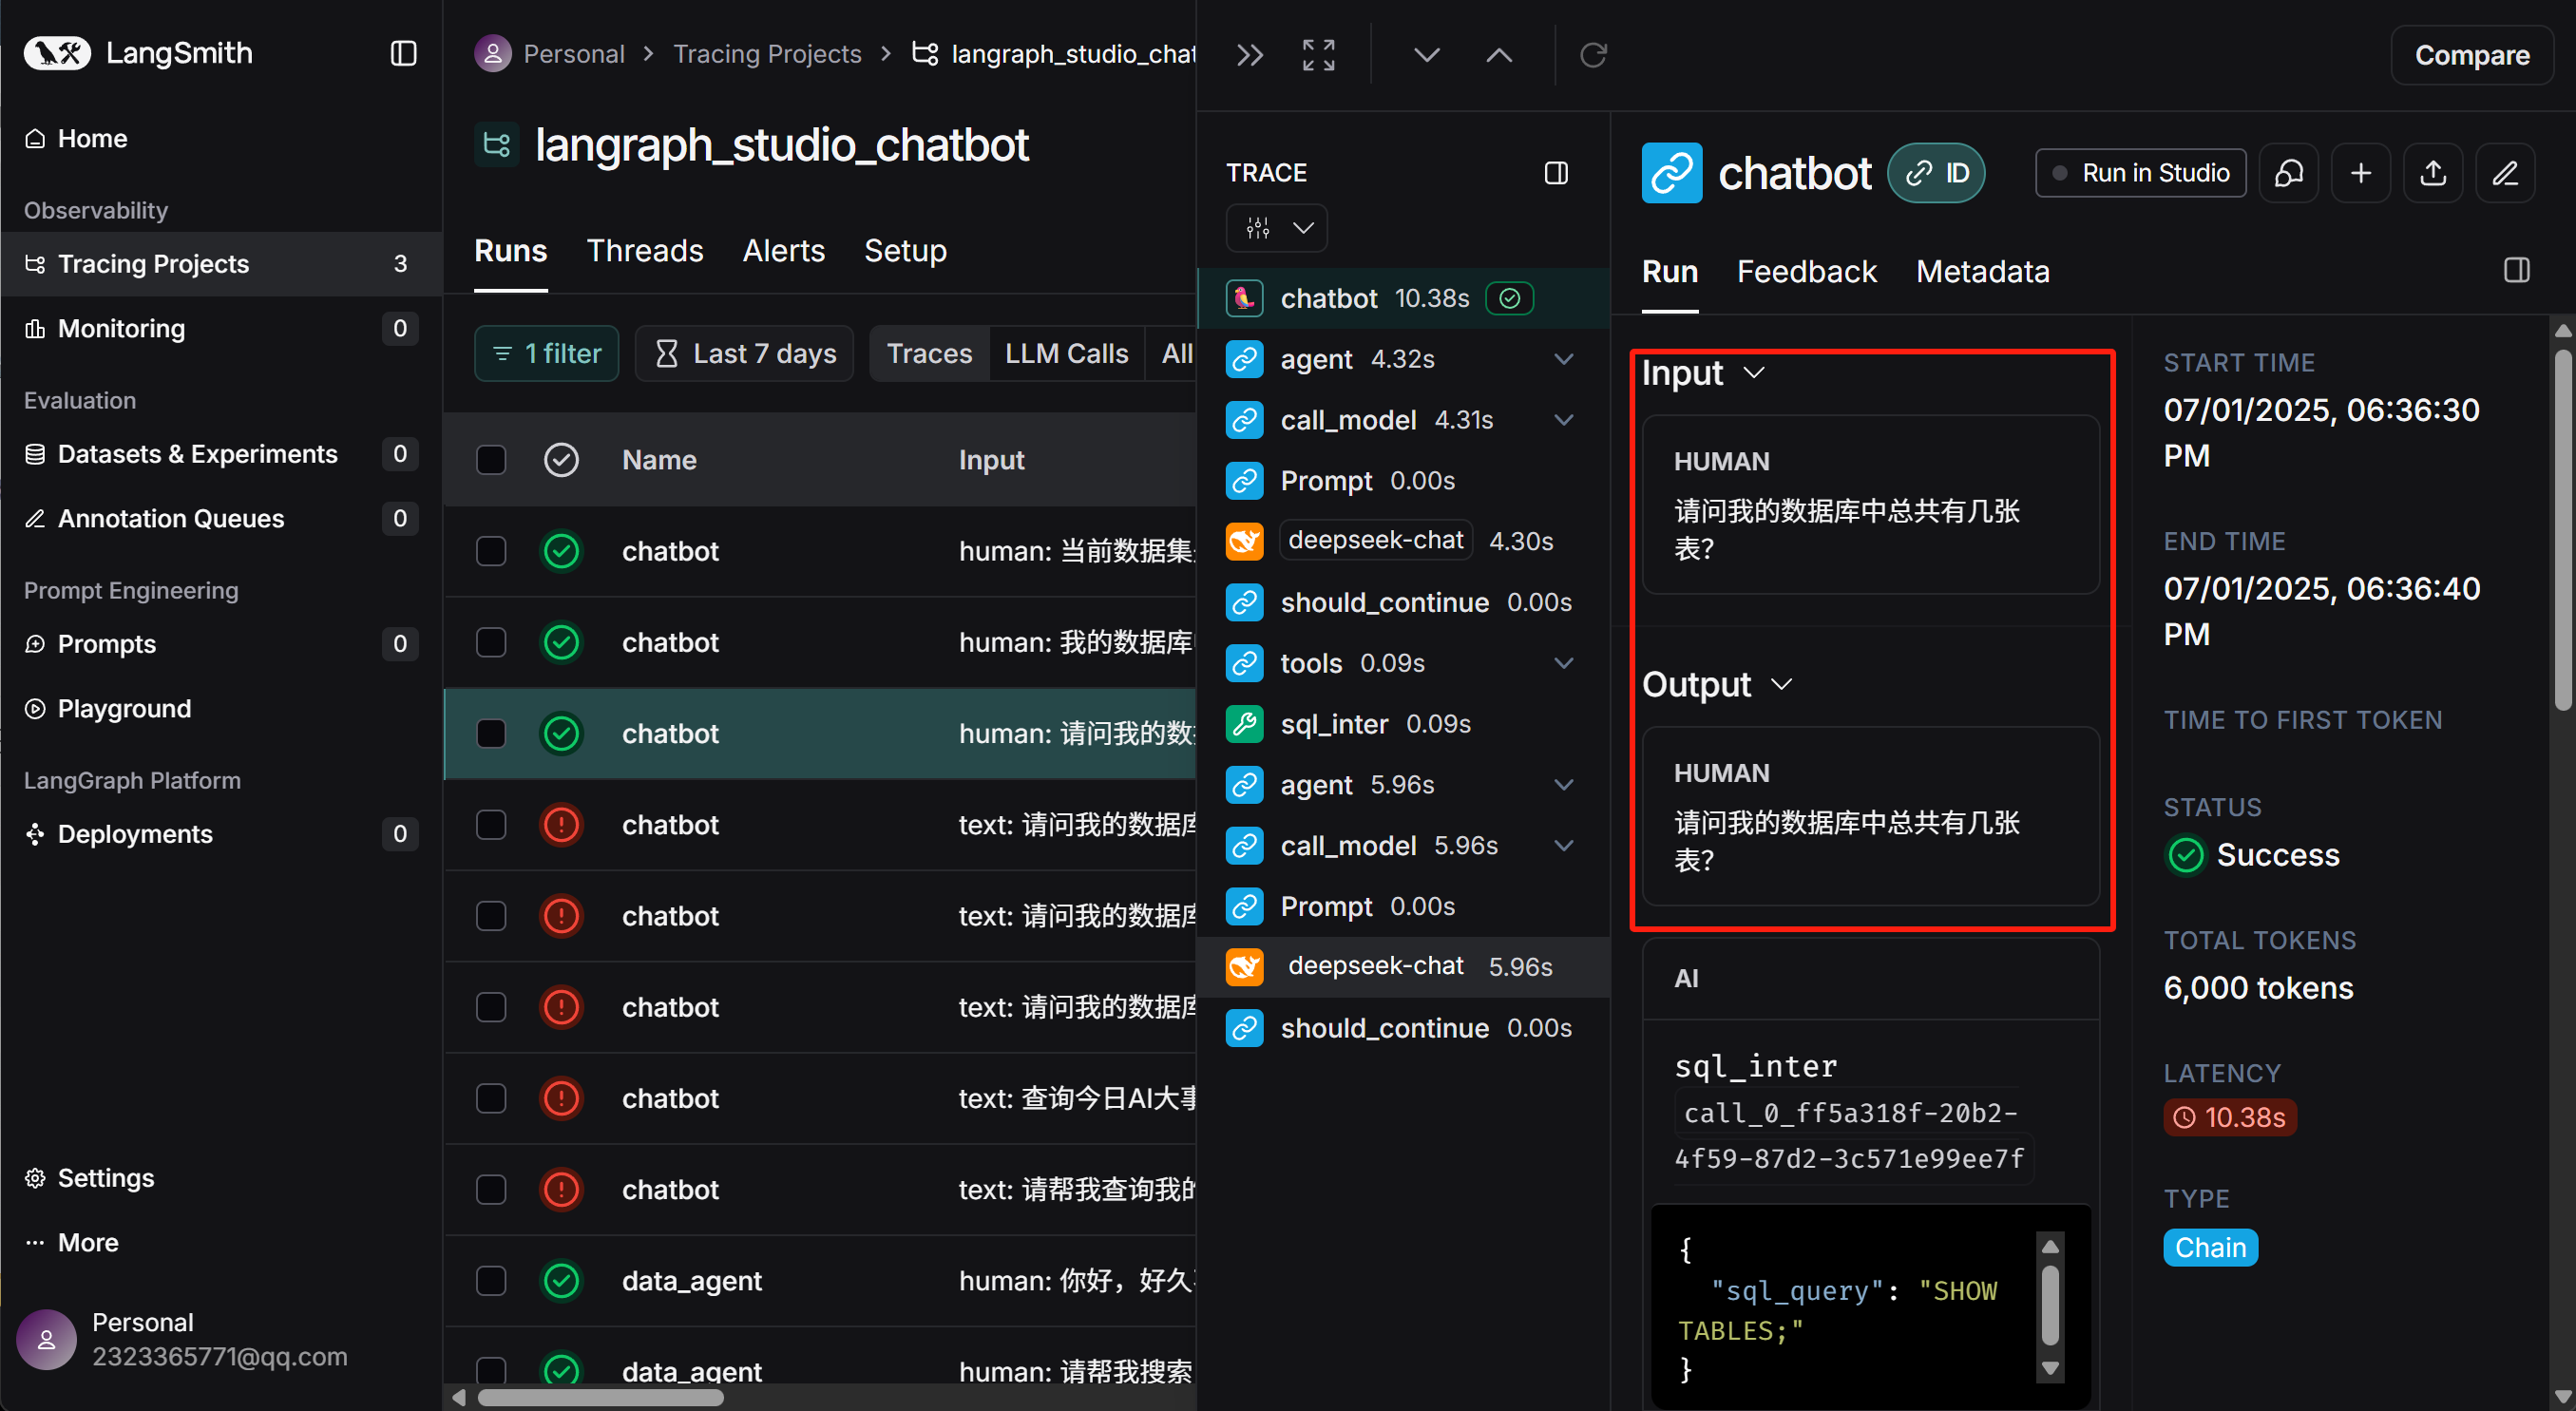Open Deployments page

coord(221,833)
